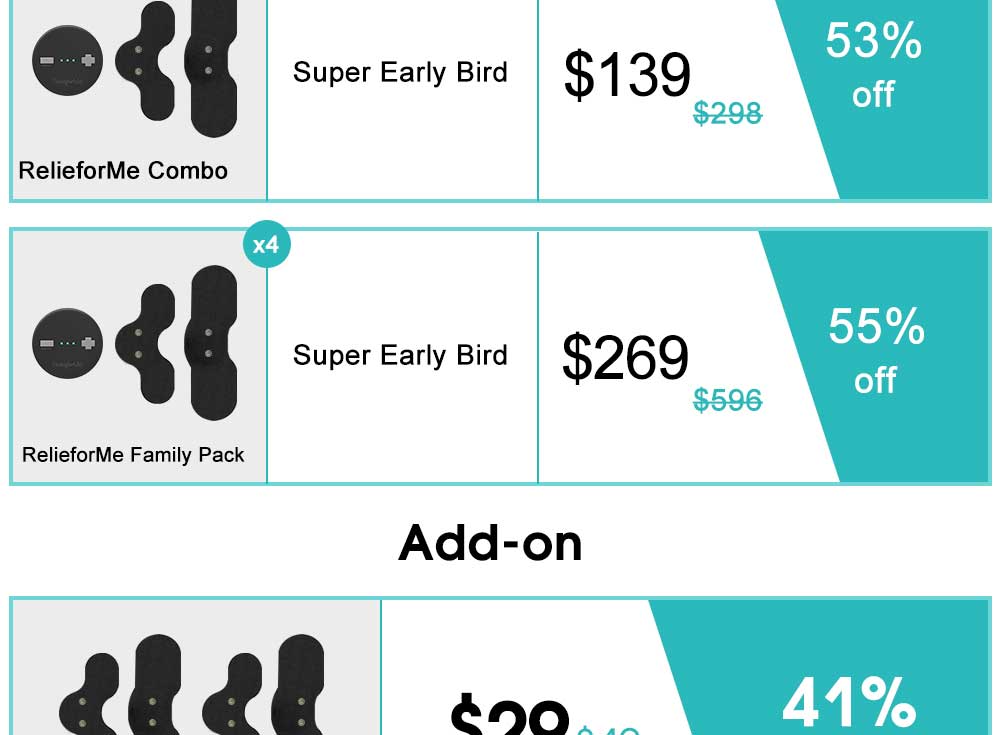Click Super Early Bird label for Combo
This screenshot has width=1000, height=735.
click(401, 73)
